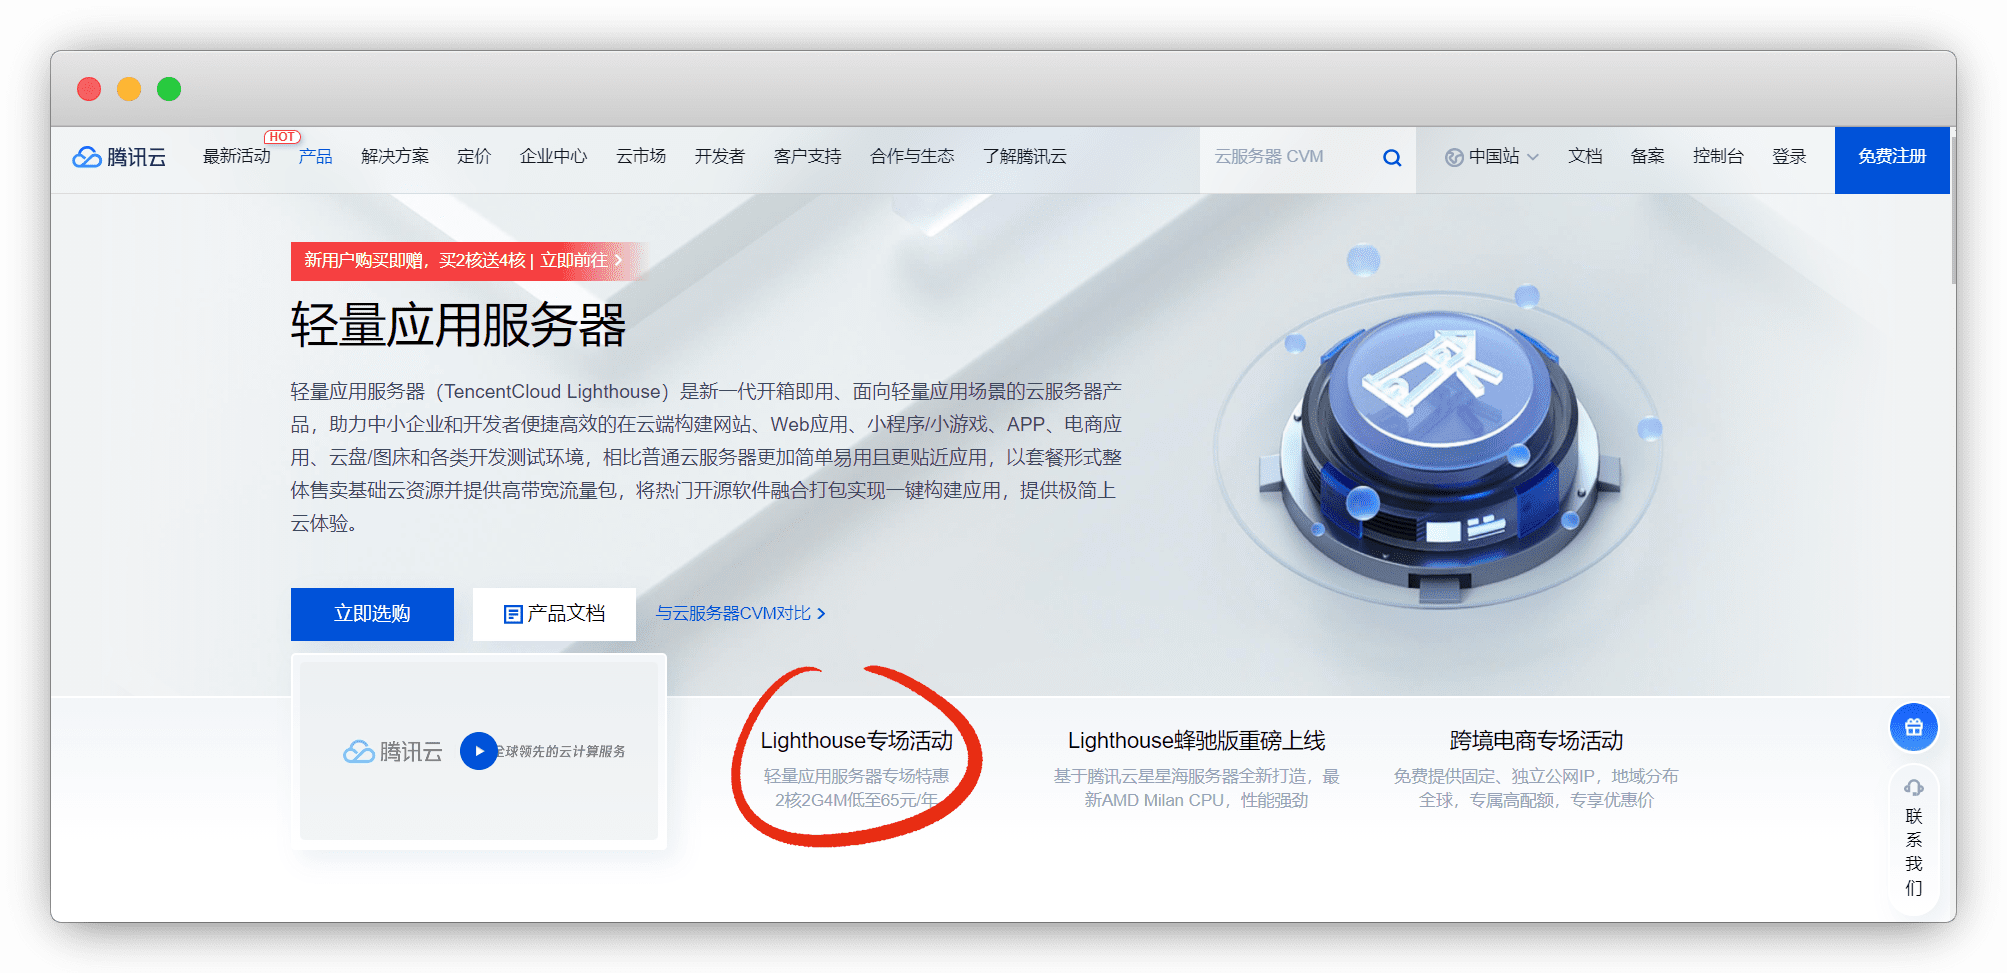Click the red new-user promo banner
The height and width of the screenshot is (973, 2007).
click(x=462, y=261)
